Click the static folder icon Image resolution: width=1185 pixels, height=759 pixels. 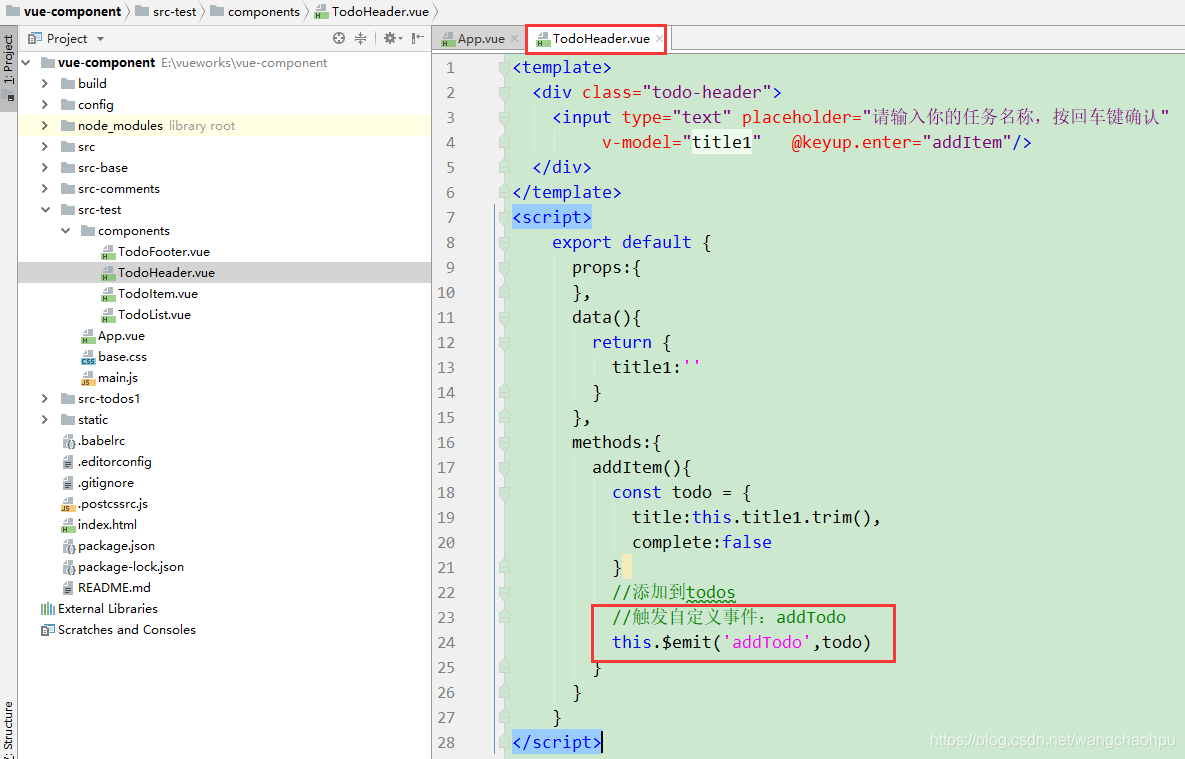67,420
